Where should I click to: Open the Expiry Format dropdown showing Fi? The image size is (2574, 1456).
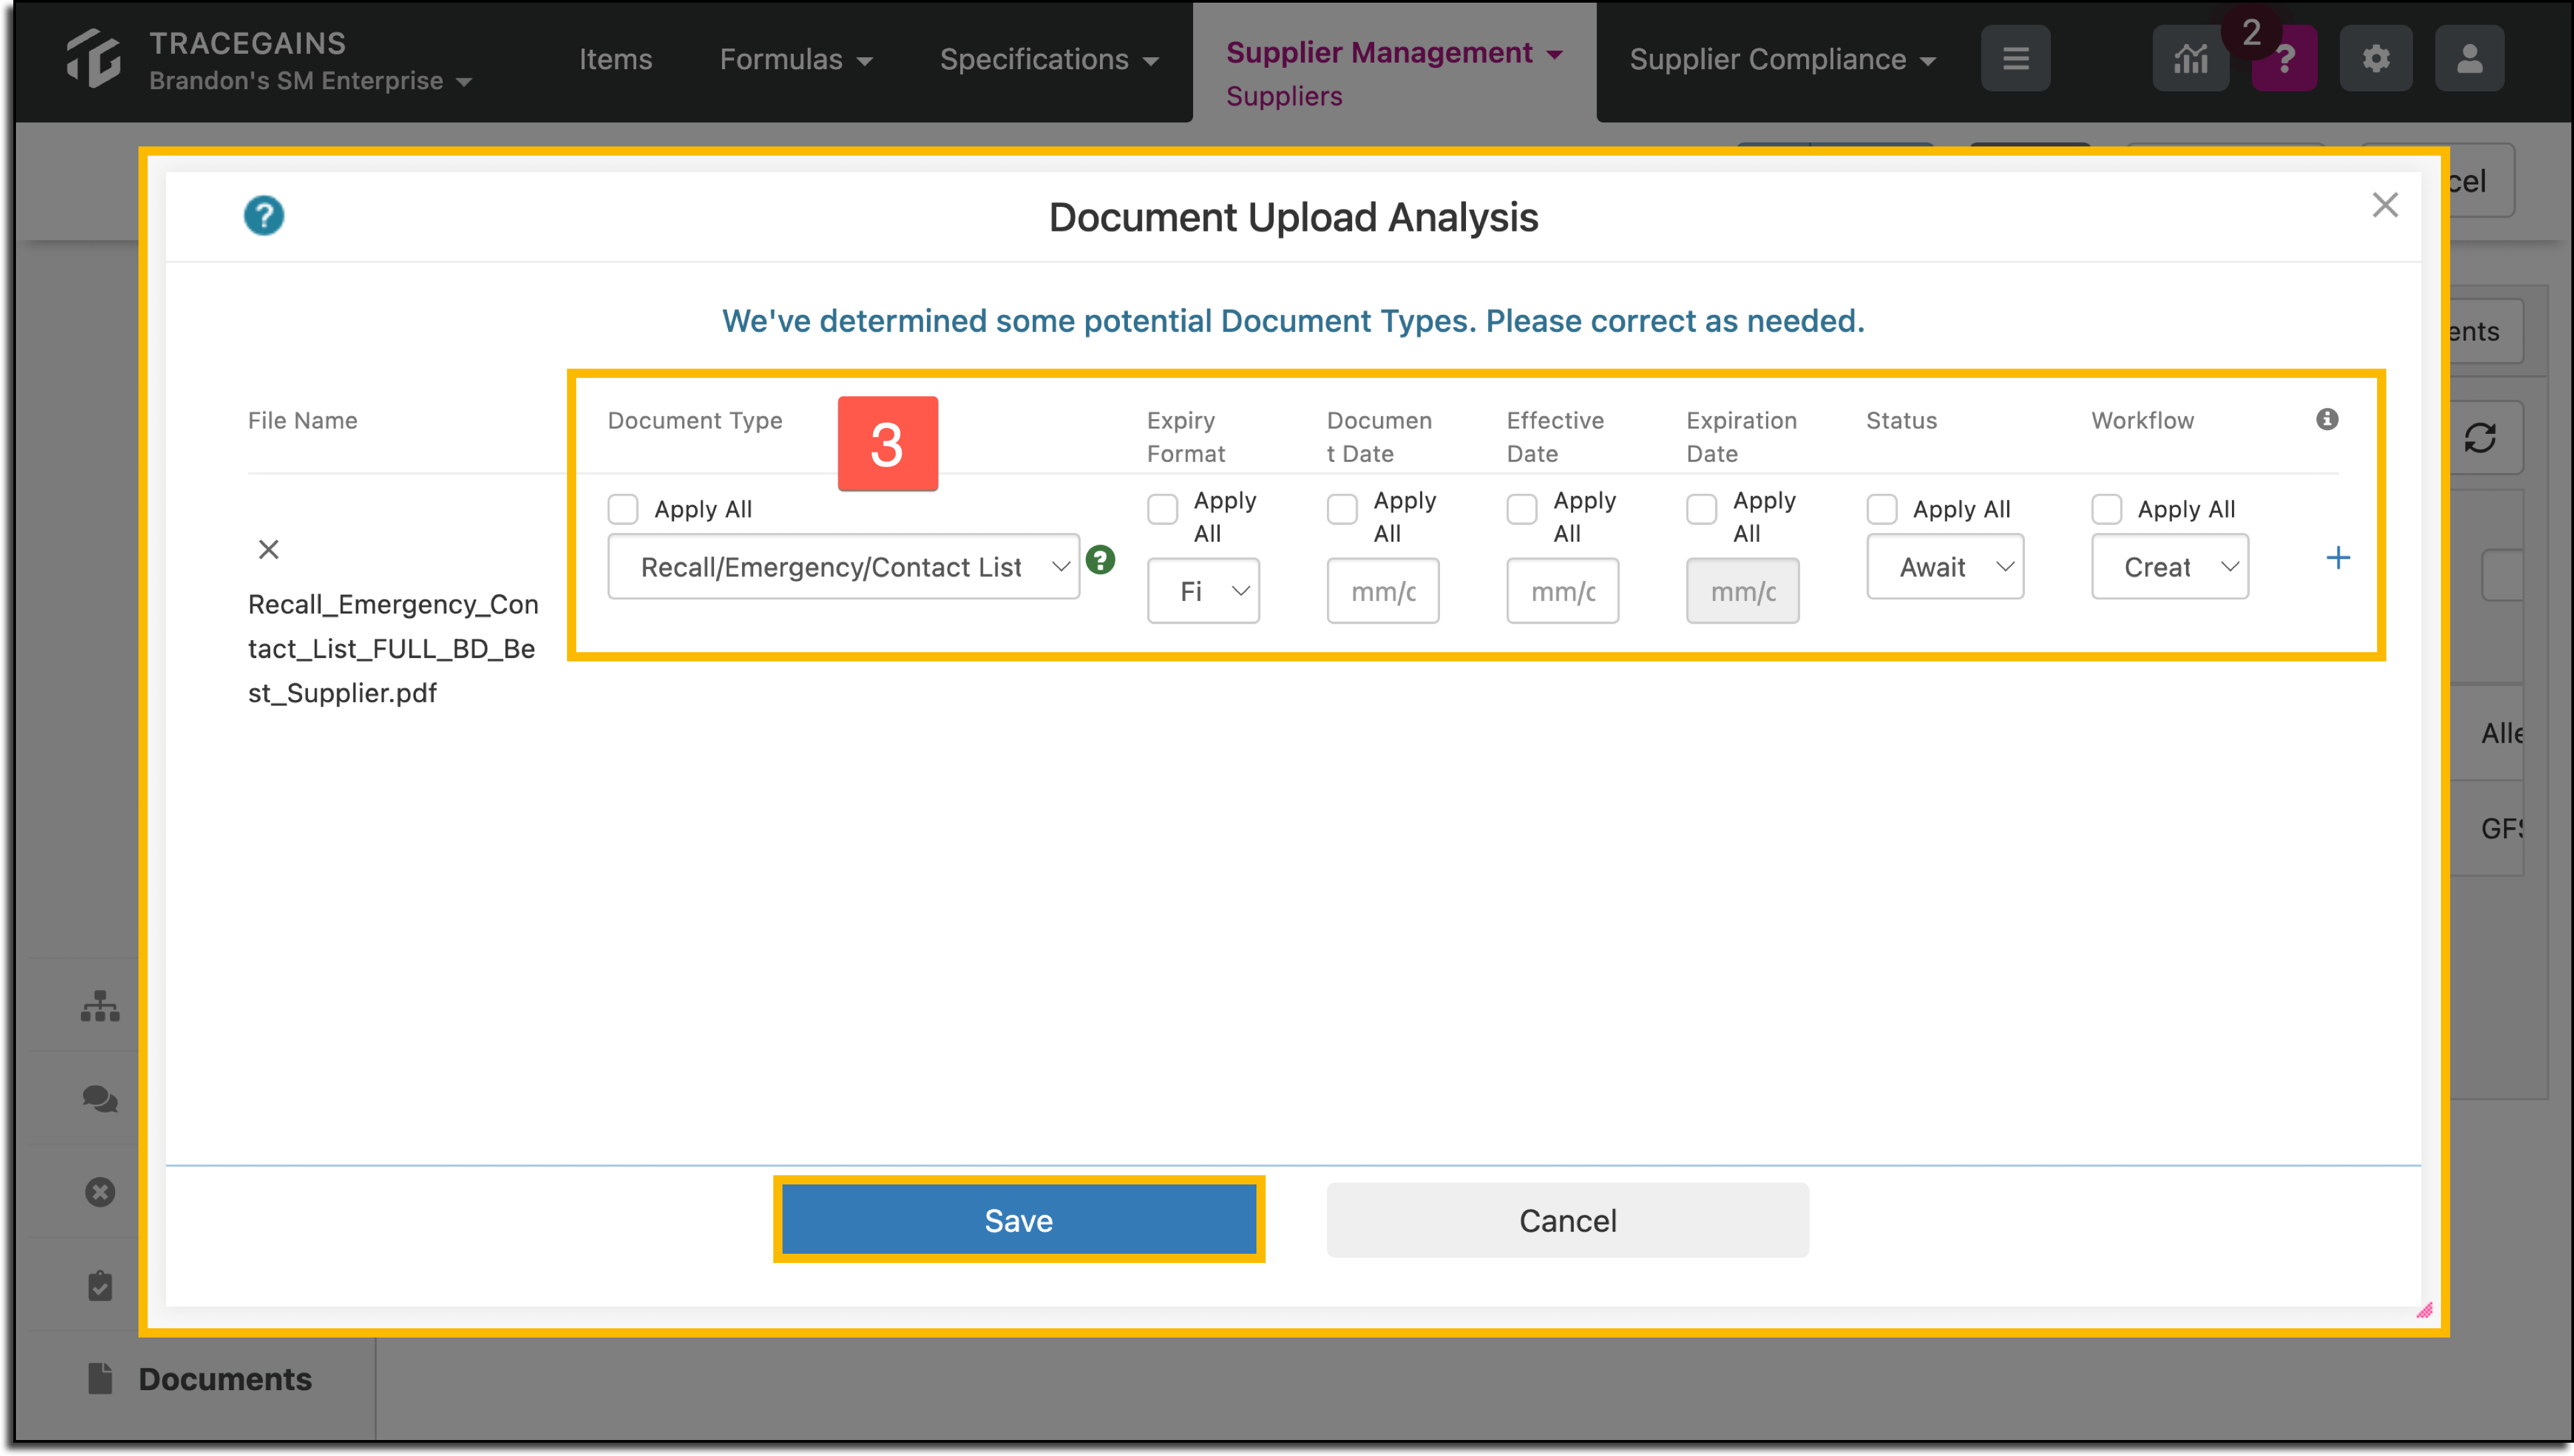pos(1203,591)
